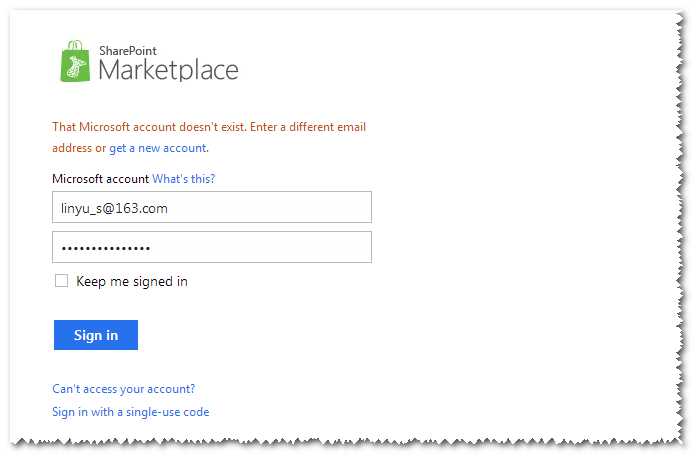Open the "What's this?" help link
The image size is (700, 461).
click(183, 179)
